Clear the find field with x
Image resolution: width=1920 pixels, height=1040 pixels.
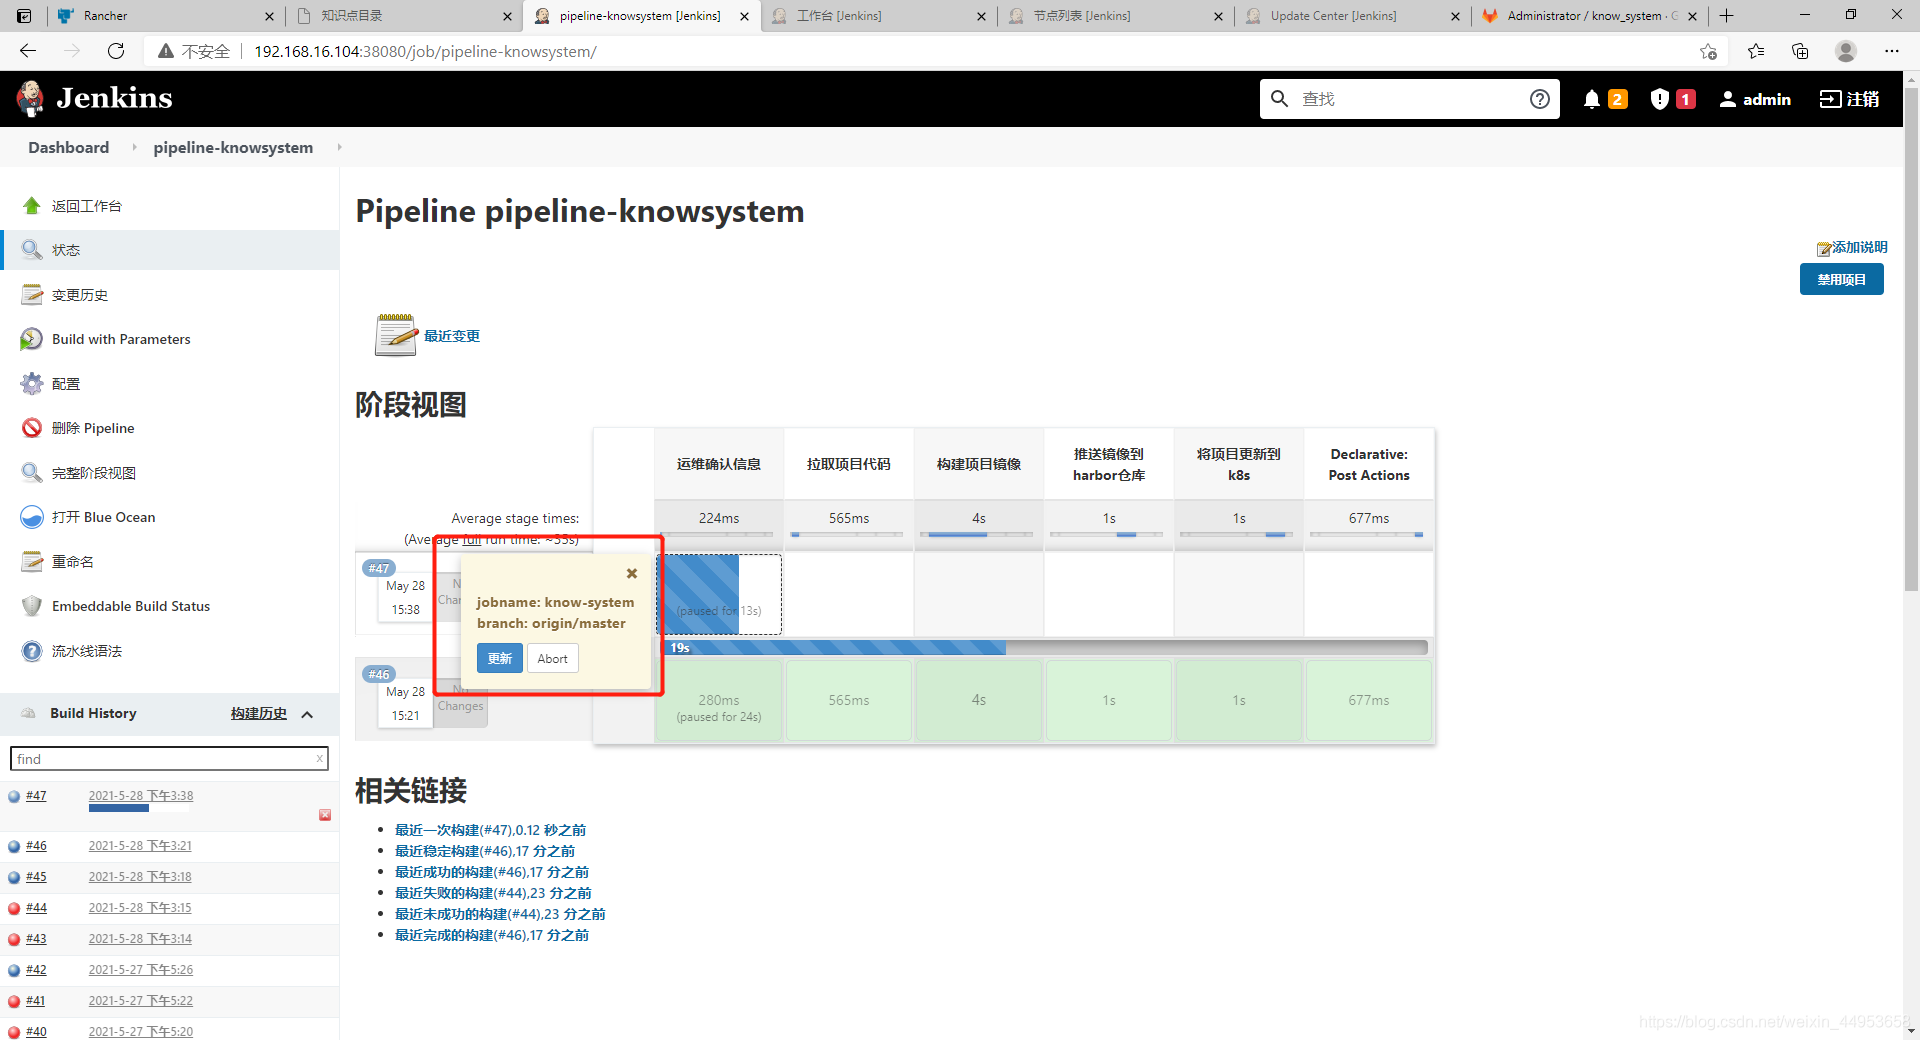coord(320,759)
